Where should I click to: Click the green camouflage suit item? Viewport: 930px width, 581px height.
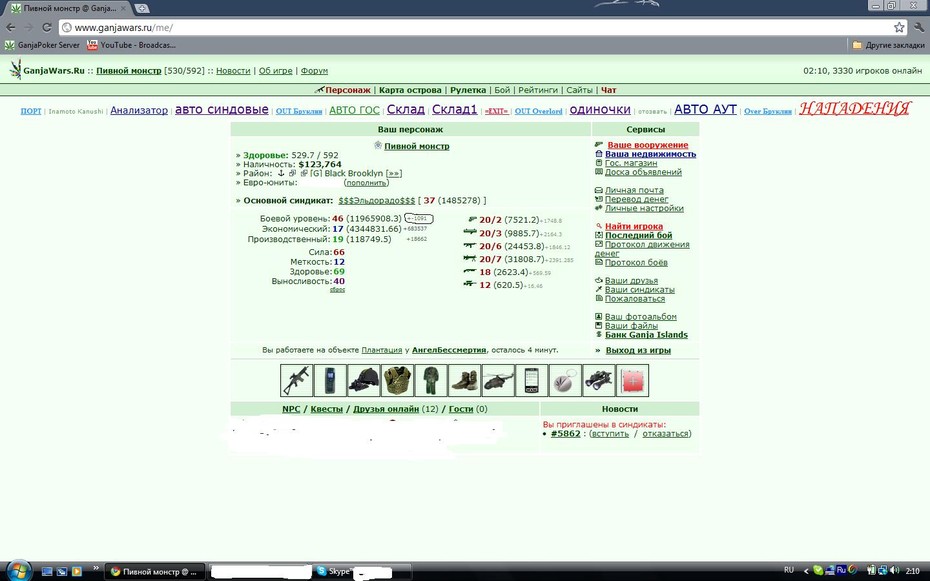pos(431,381)
